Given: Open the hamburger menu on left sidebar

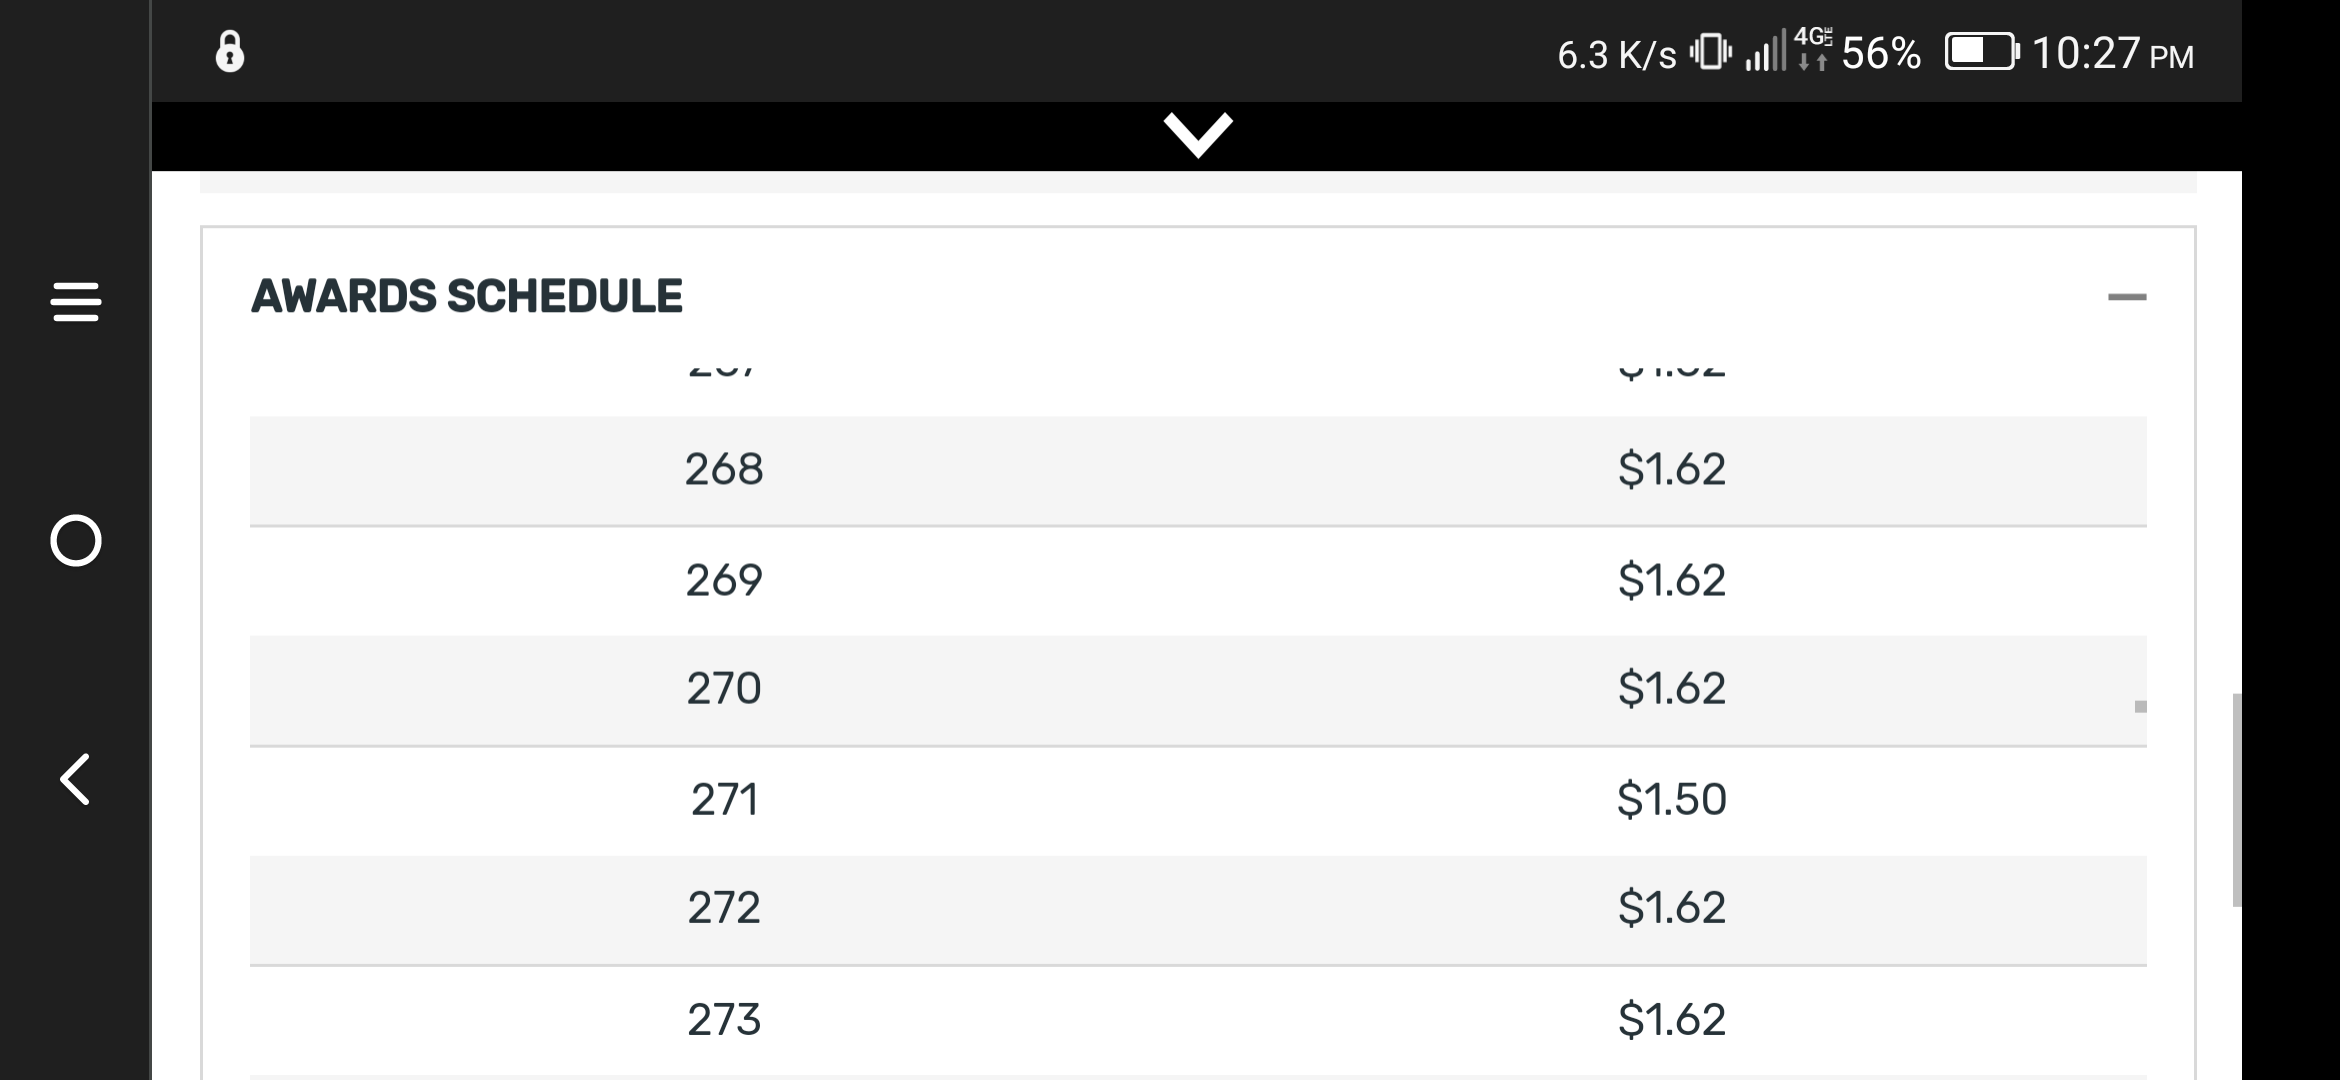Looking at the screenshot, I should tap(76, 303).
